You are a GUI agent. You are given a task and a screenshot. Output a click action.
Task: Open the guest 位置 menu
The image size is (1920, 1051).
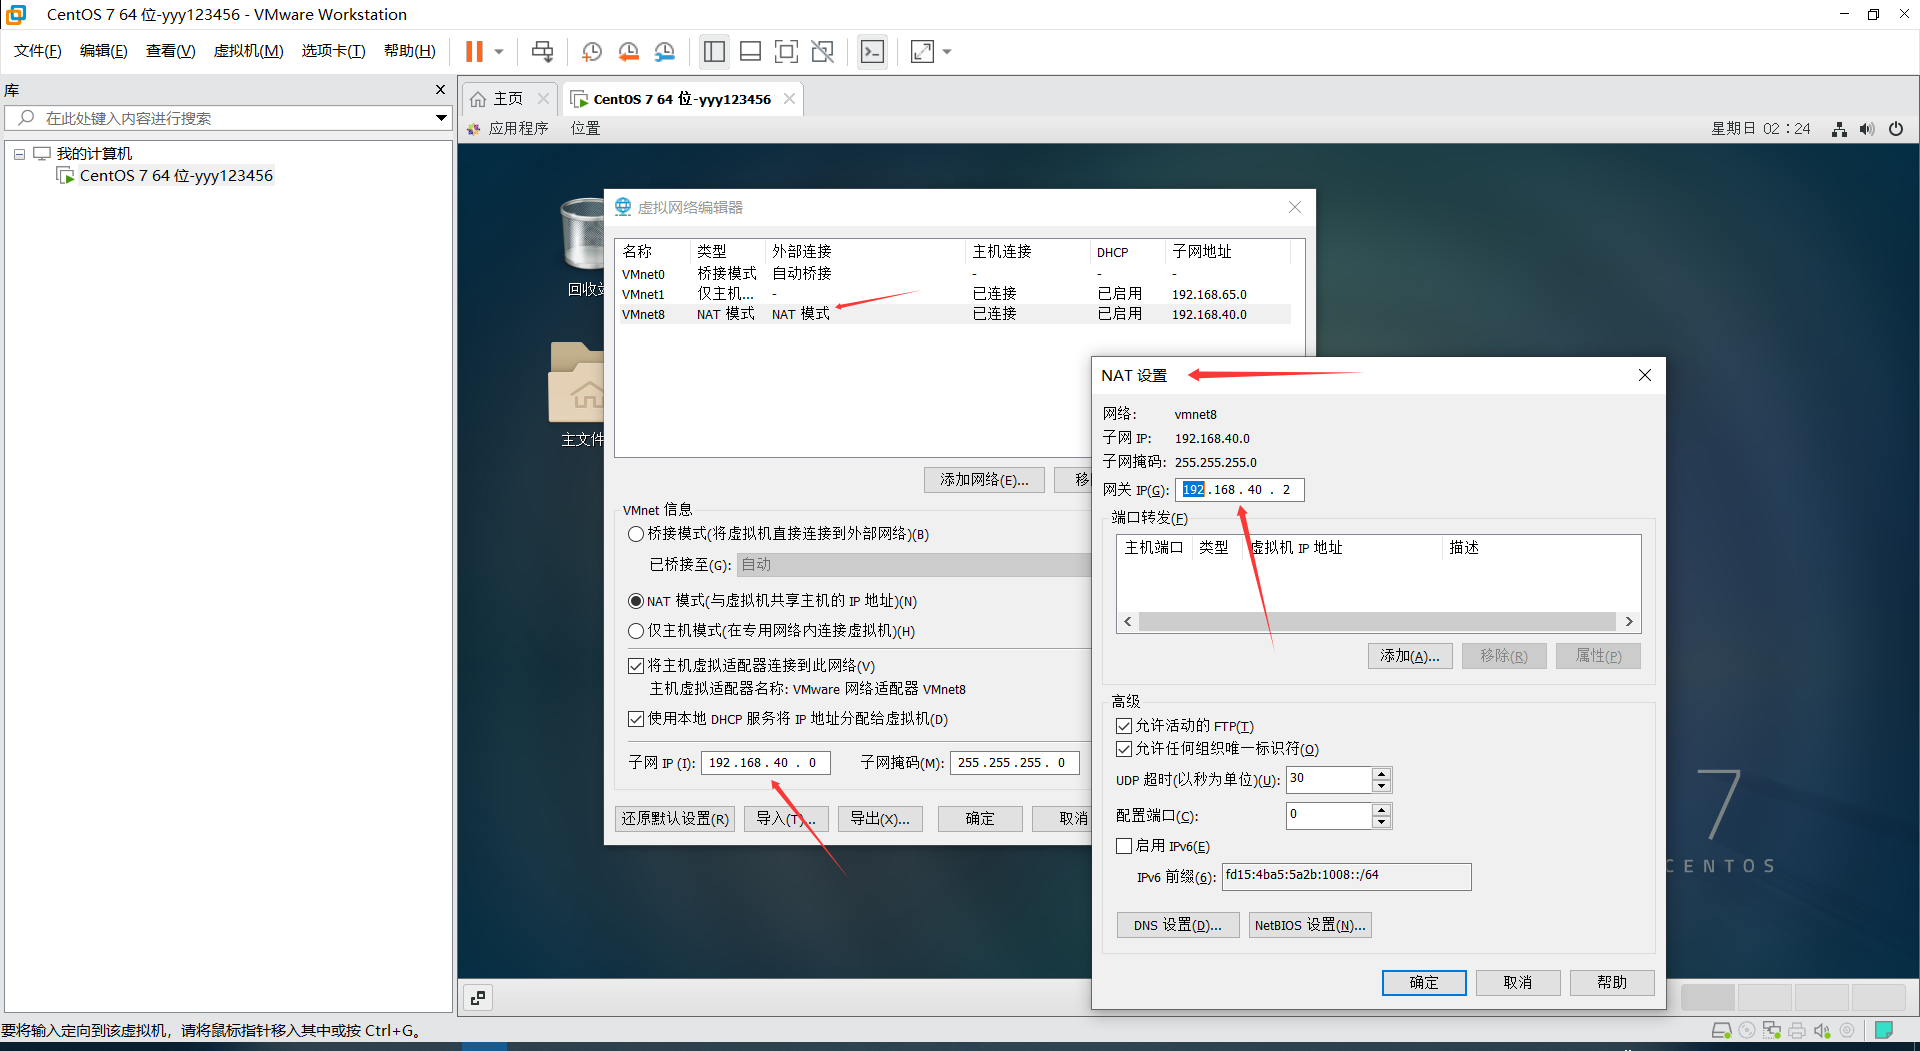[x=585, y=128]
